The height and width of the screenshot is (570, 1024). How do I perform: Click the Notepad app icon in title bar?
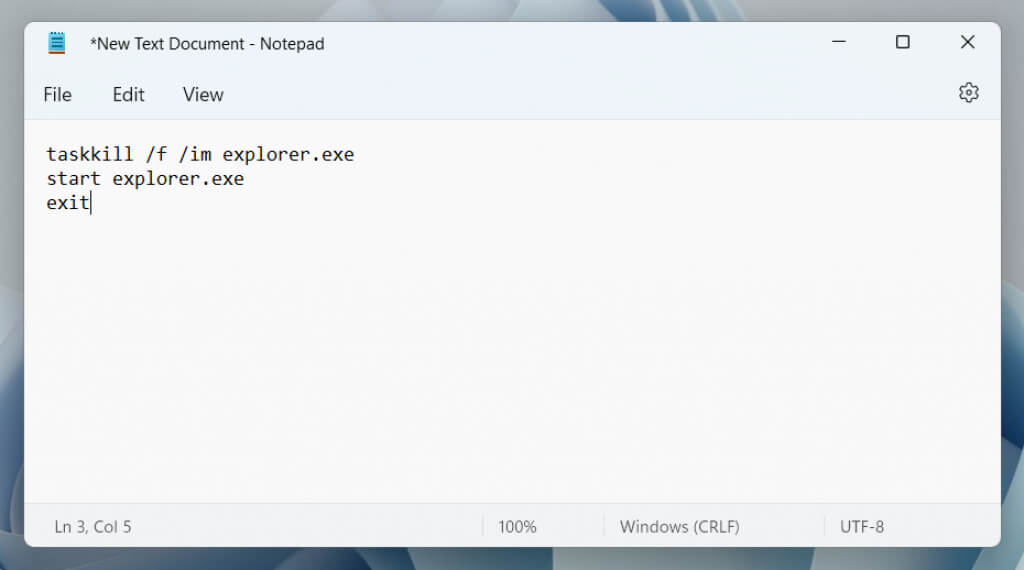click(x=57, y=43)
